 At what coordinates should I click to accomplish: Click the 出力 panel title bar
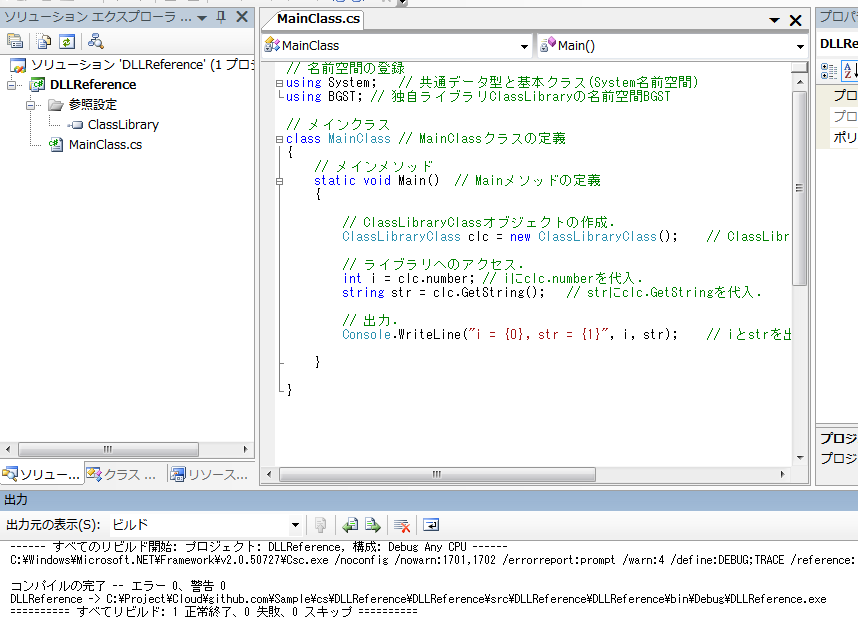click(429, 500)
